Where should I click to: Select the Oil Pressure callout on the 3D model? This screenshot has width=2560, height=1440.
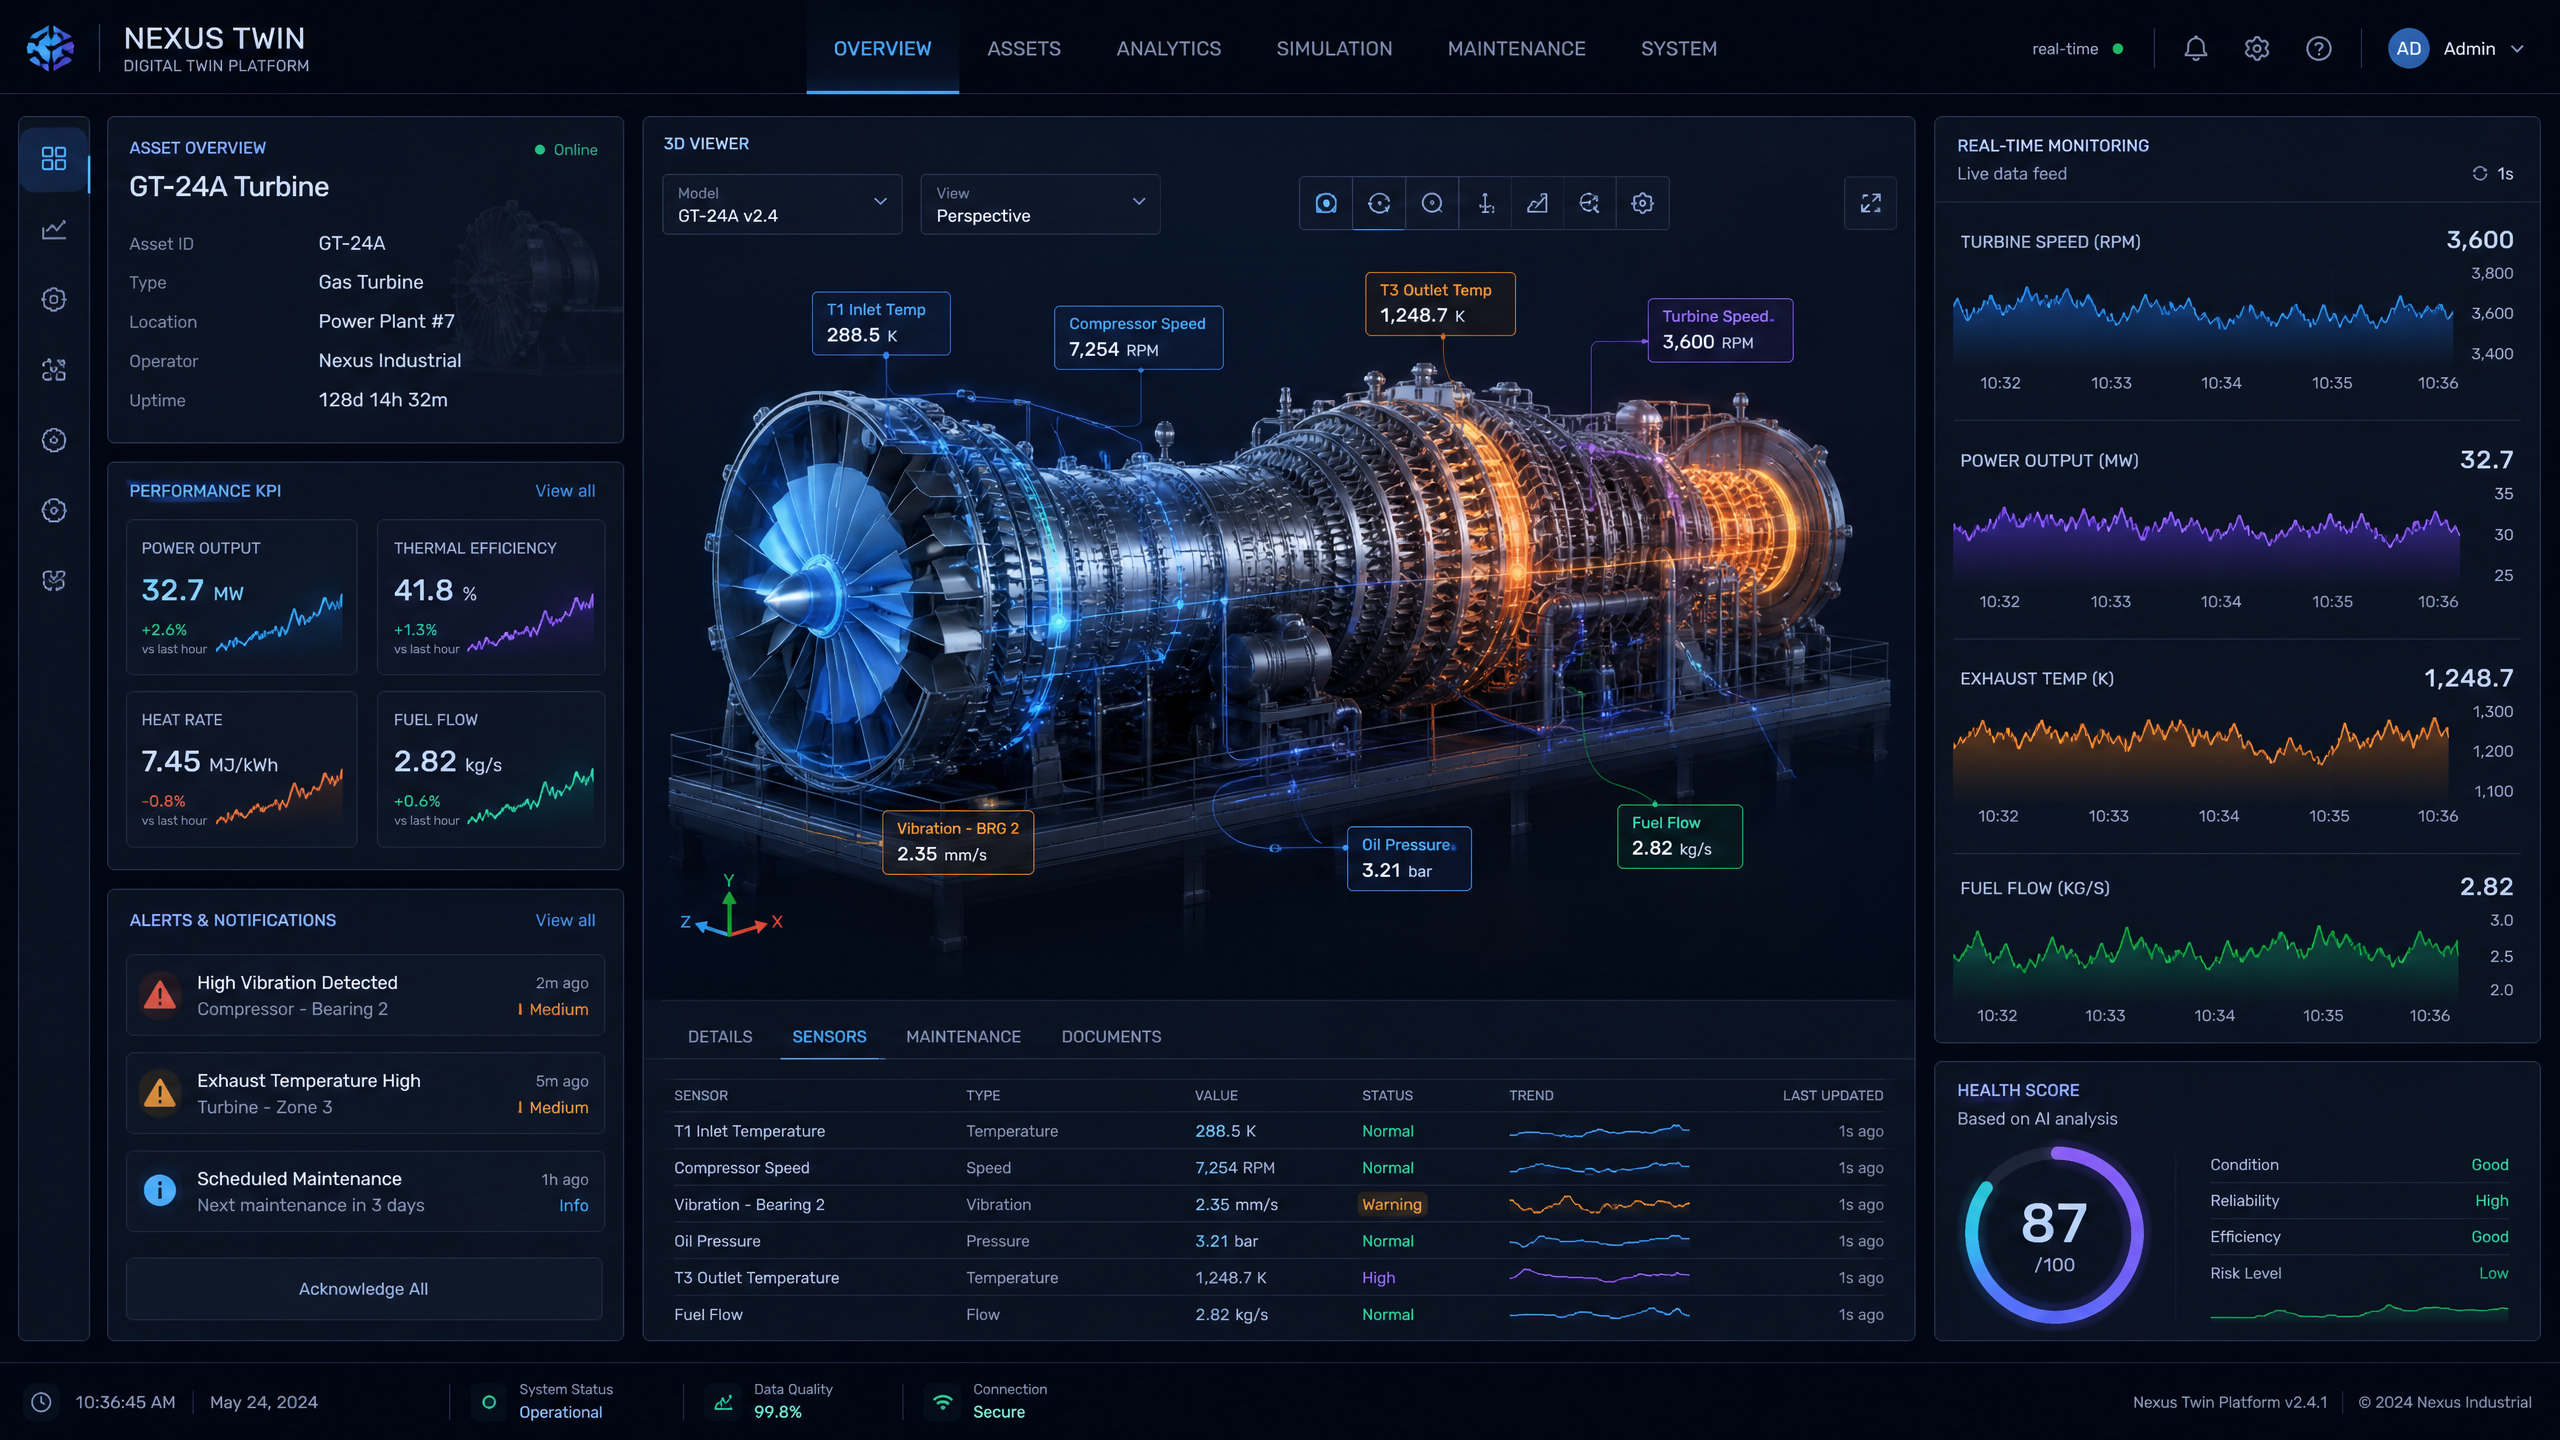[x=1409, y=858]
